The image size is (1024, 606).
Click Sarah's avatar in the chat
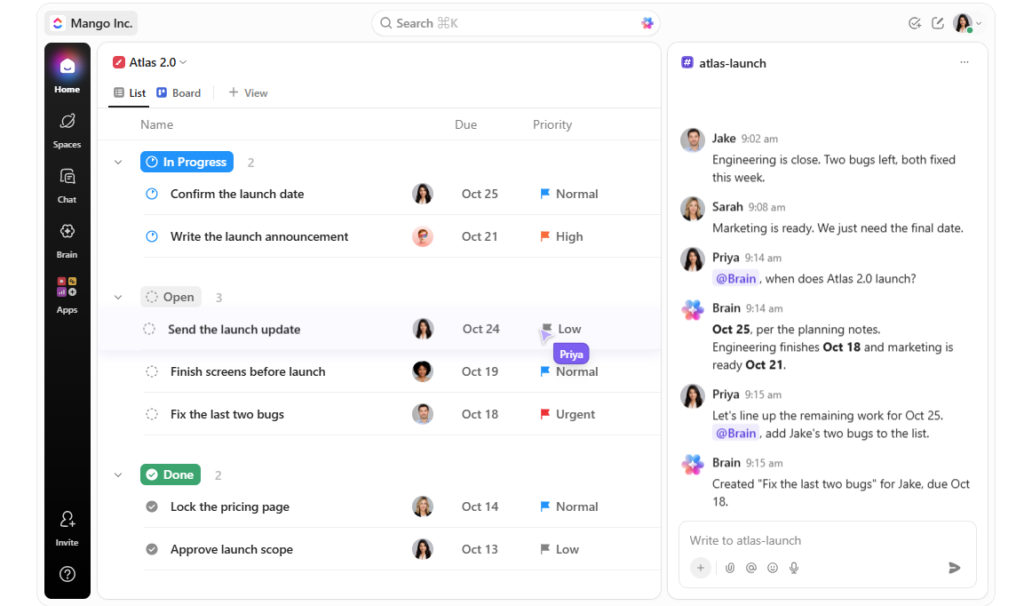[x=693, y=208]
